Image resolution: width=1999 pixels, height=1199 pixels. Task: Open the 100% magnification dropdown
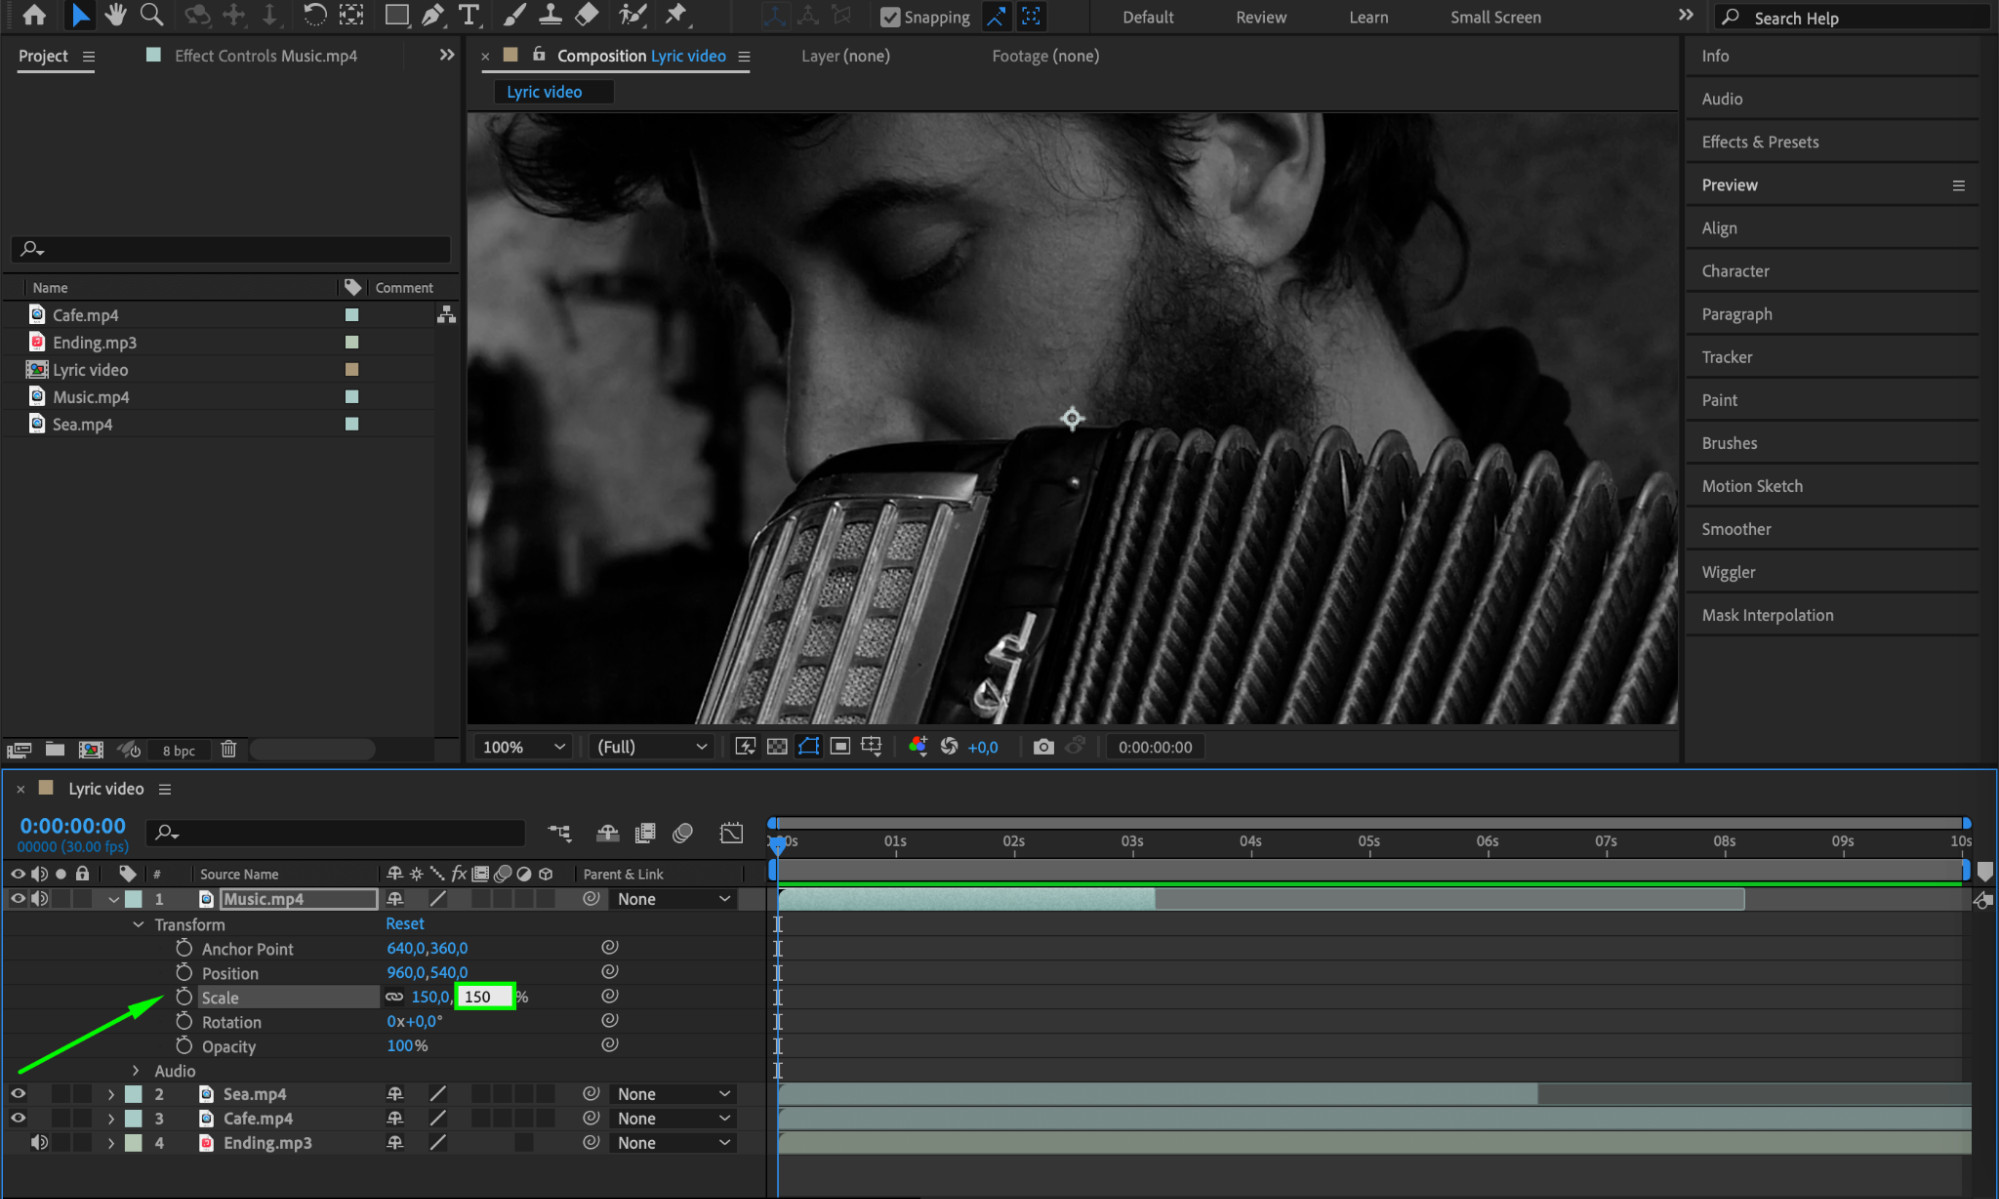pos(524,747)
